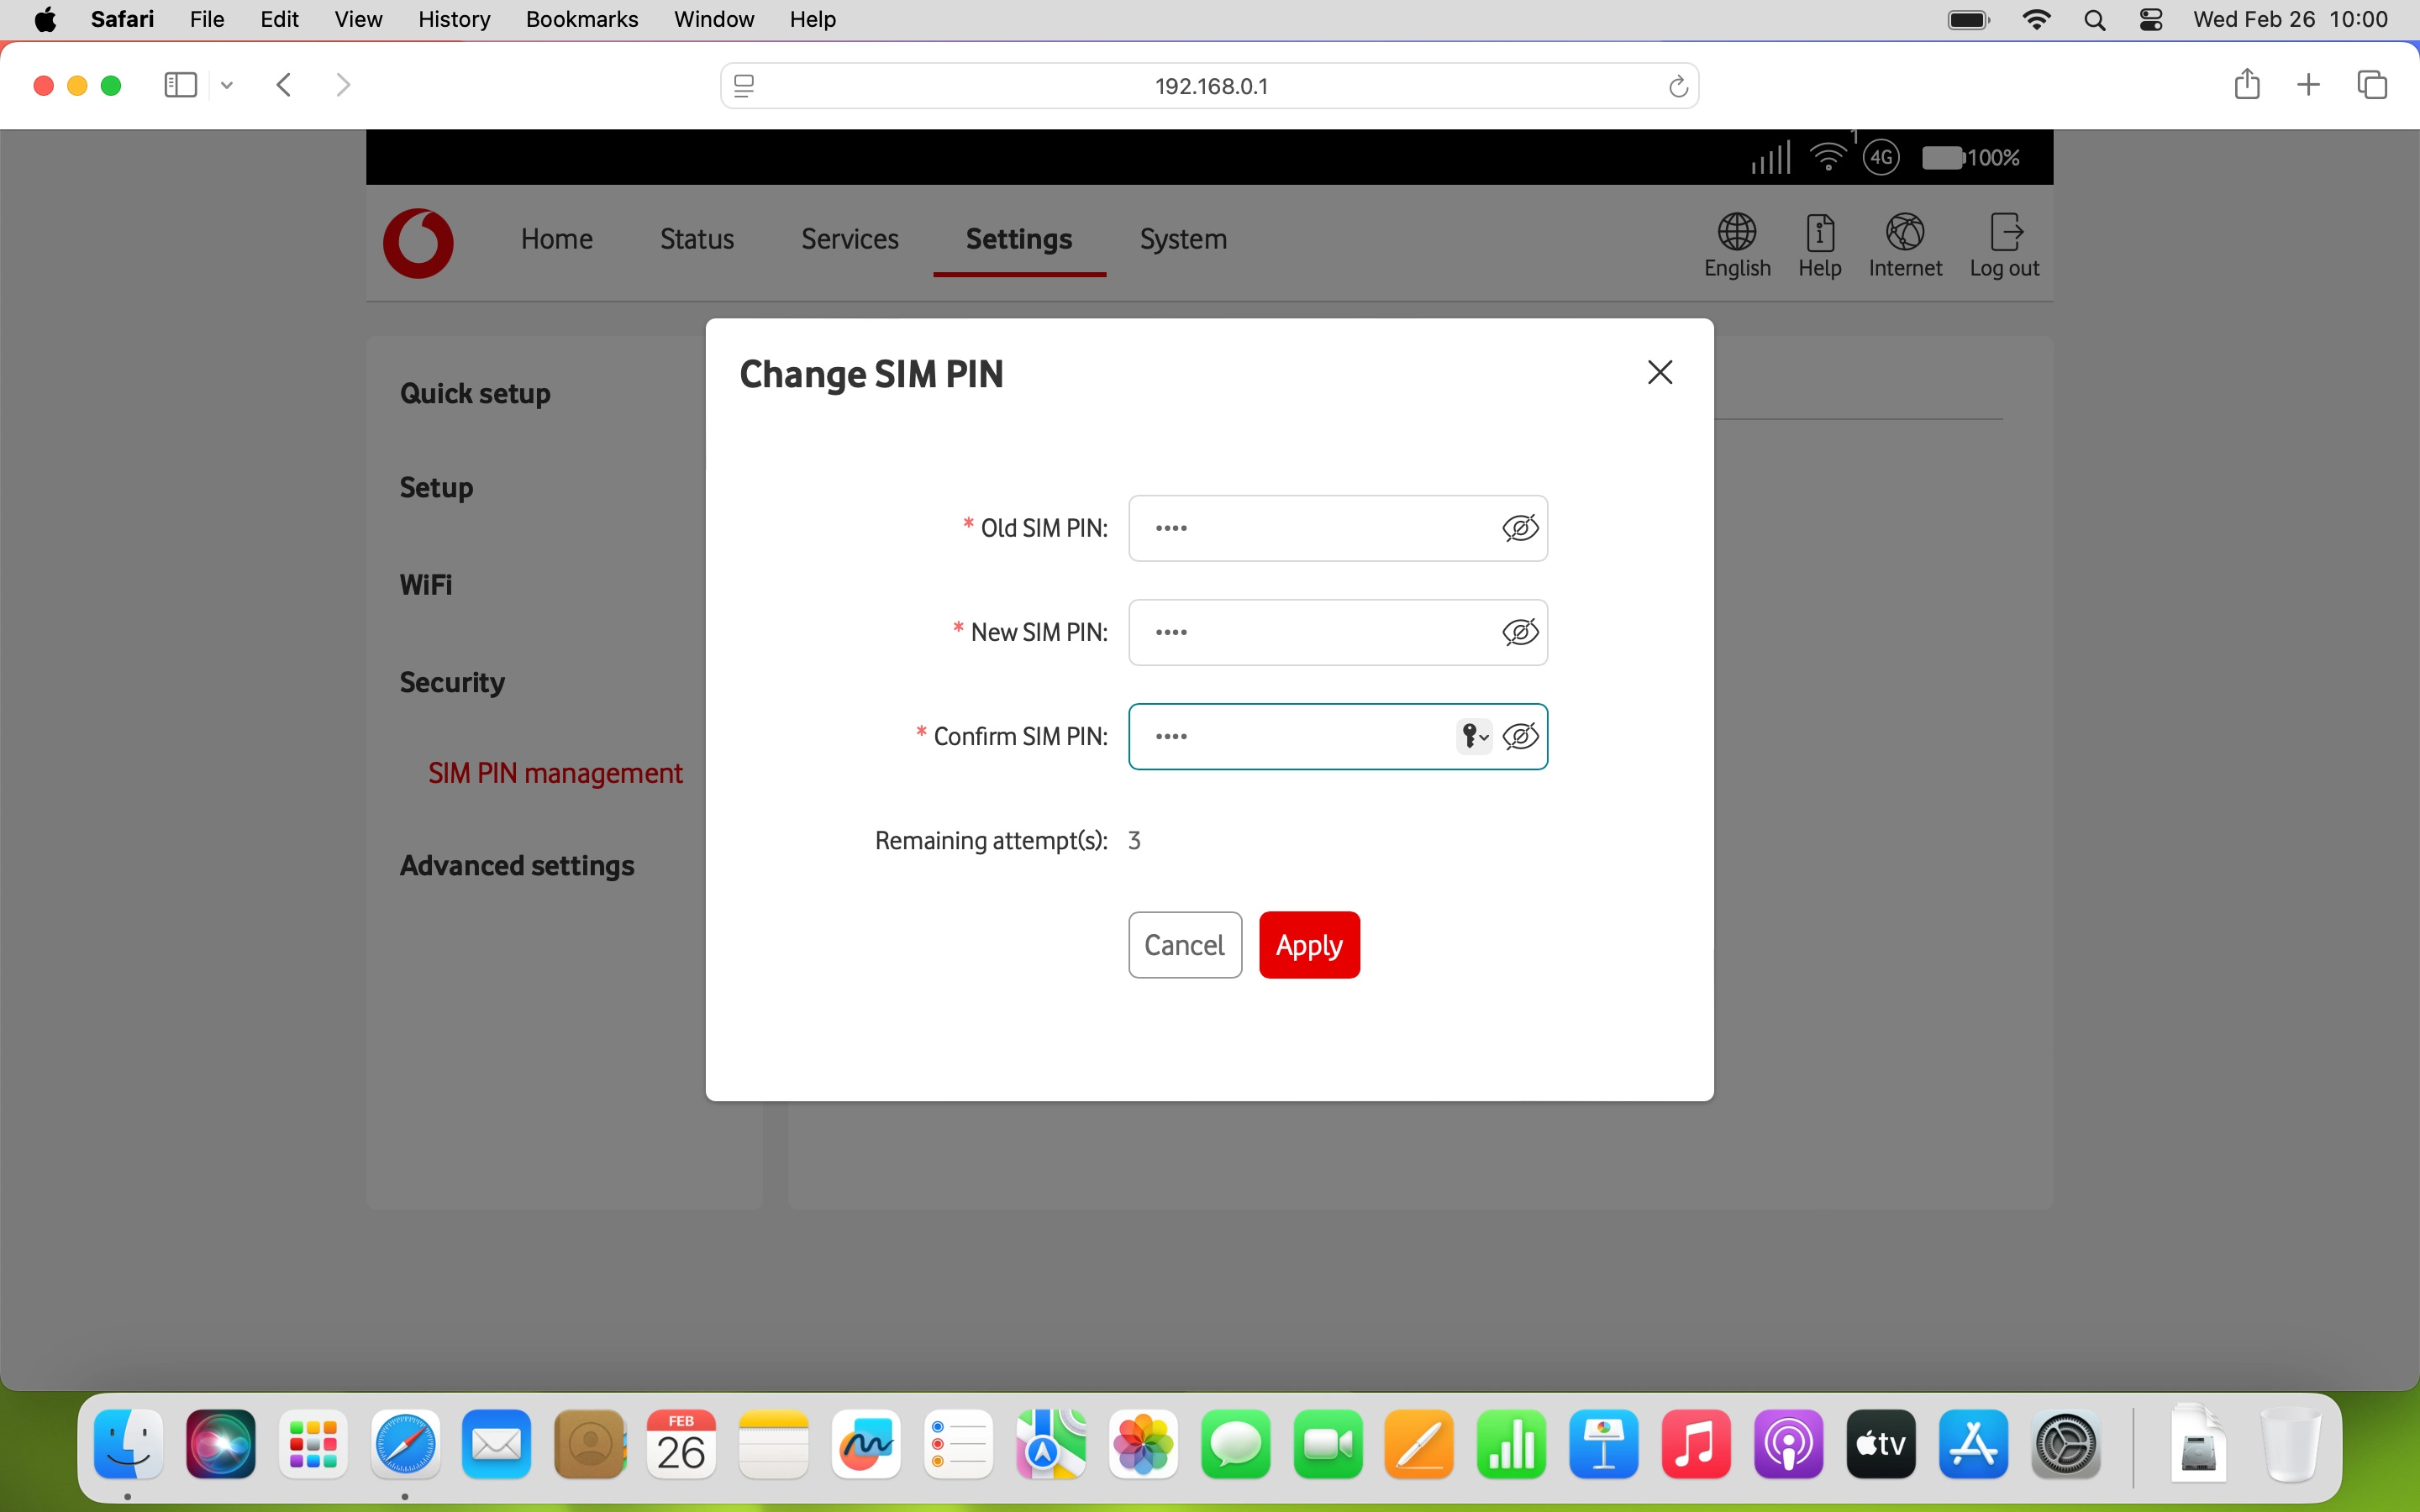Open a new Safari tab
This screenshot has width=2420, height=1512.
[2308, 85]
